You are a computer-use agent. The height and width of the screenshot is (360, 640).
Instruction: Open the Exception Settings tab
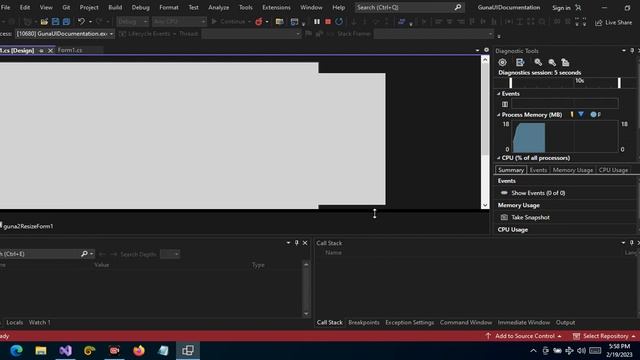(409, 322)
